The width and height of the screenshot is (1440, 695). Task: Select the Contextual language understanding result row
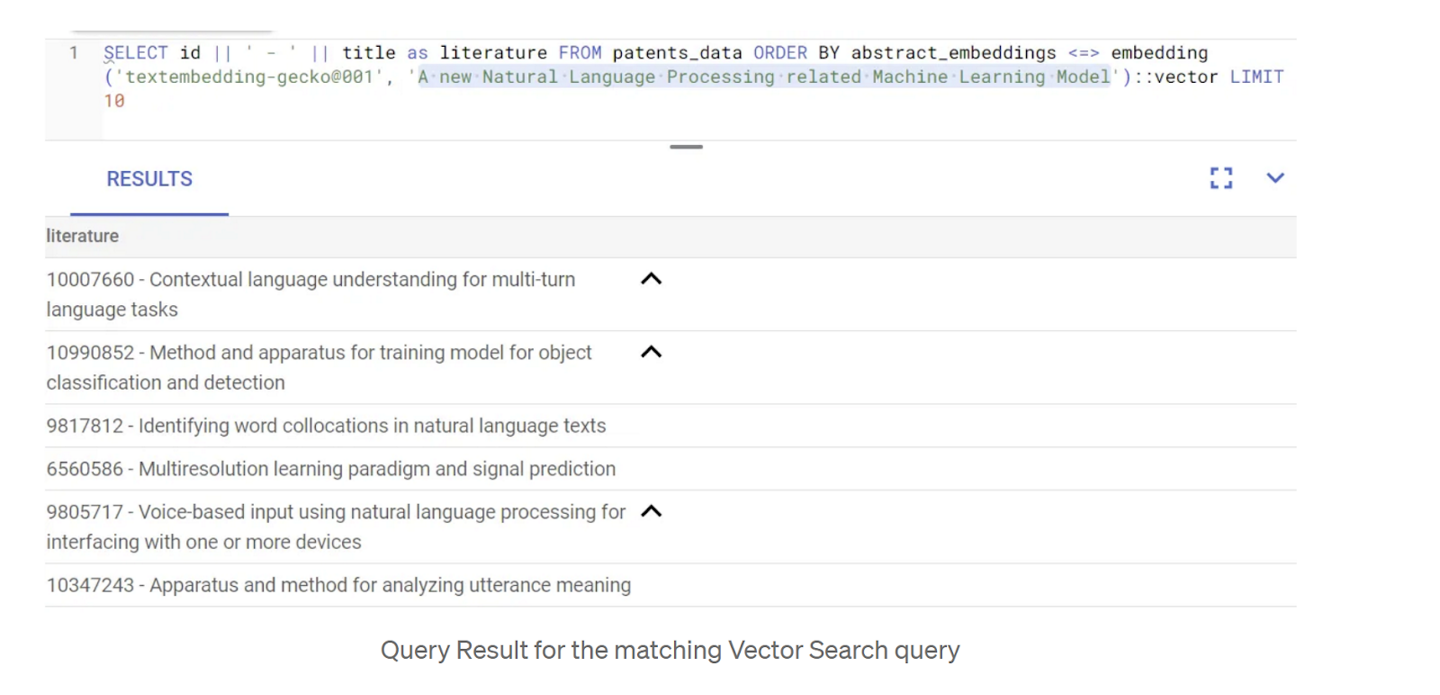pos(310,294)
